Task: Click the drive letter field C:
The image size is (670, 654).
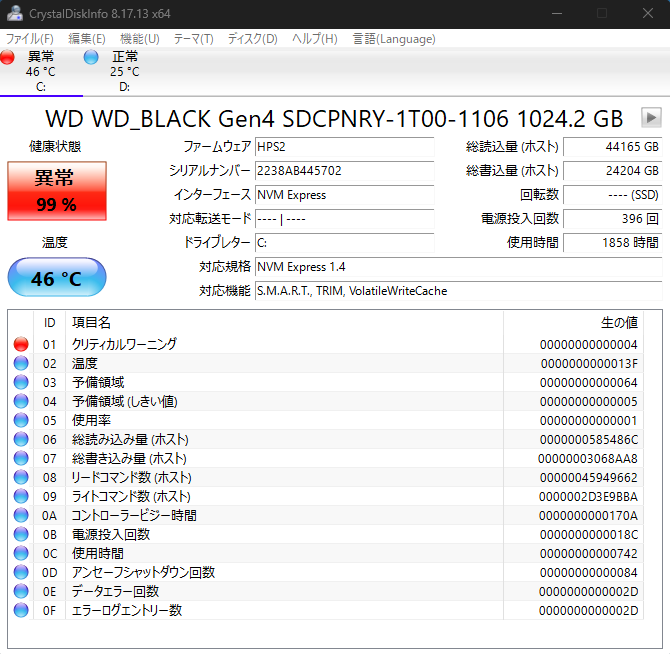Action: pyautogui.click(x=344, y=243)
